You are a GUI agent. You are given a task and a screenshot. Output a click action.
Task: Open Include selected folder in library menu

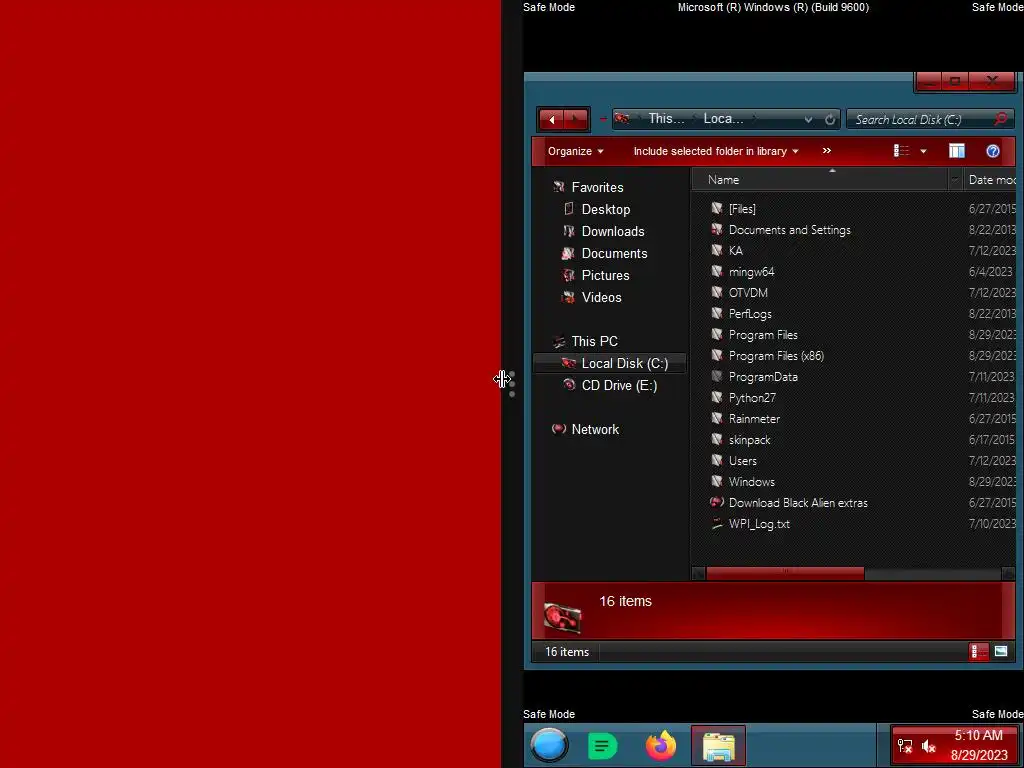pyautogui.click(x=716, y=151)
